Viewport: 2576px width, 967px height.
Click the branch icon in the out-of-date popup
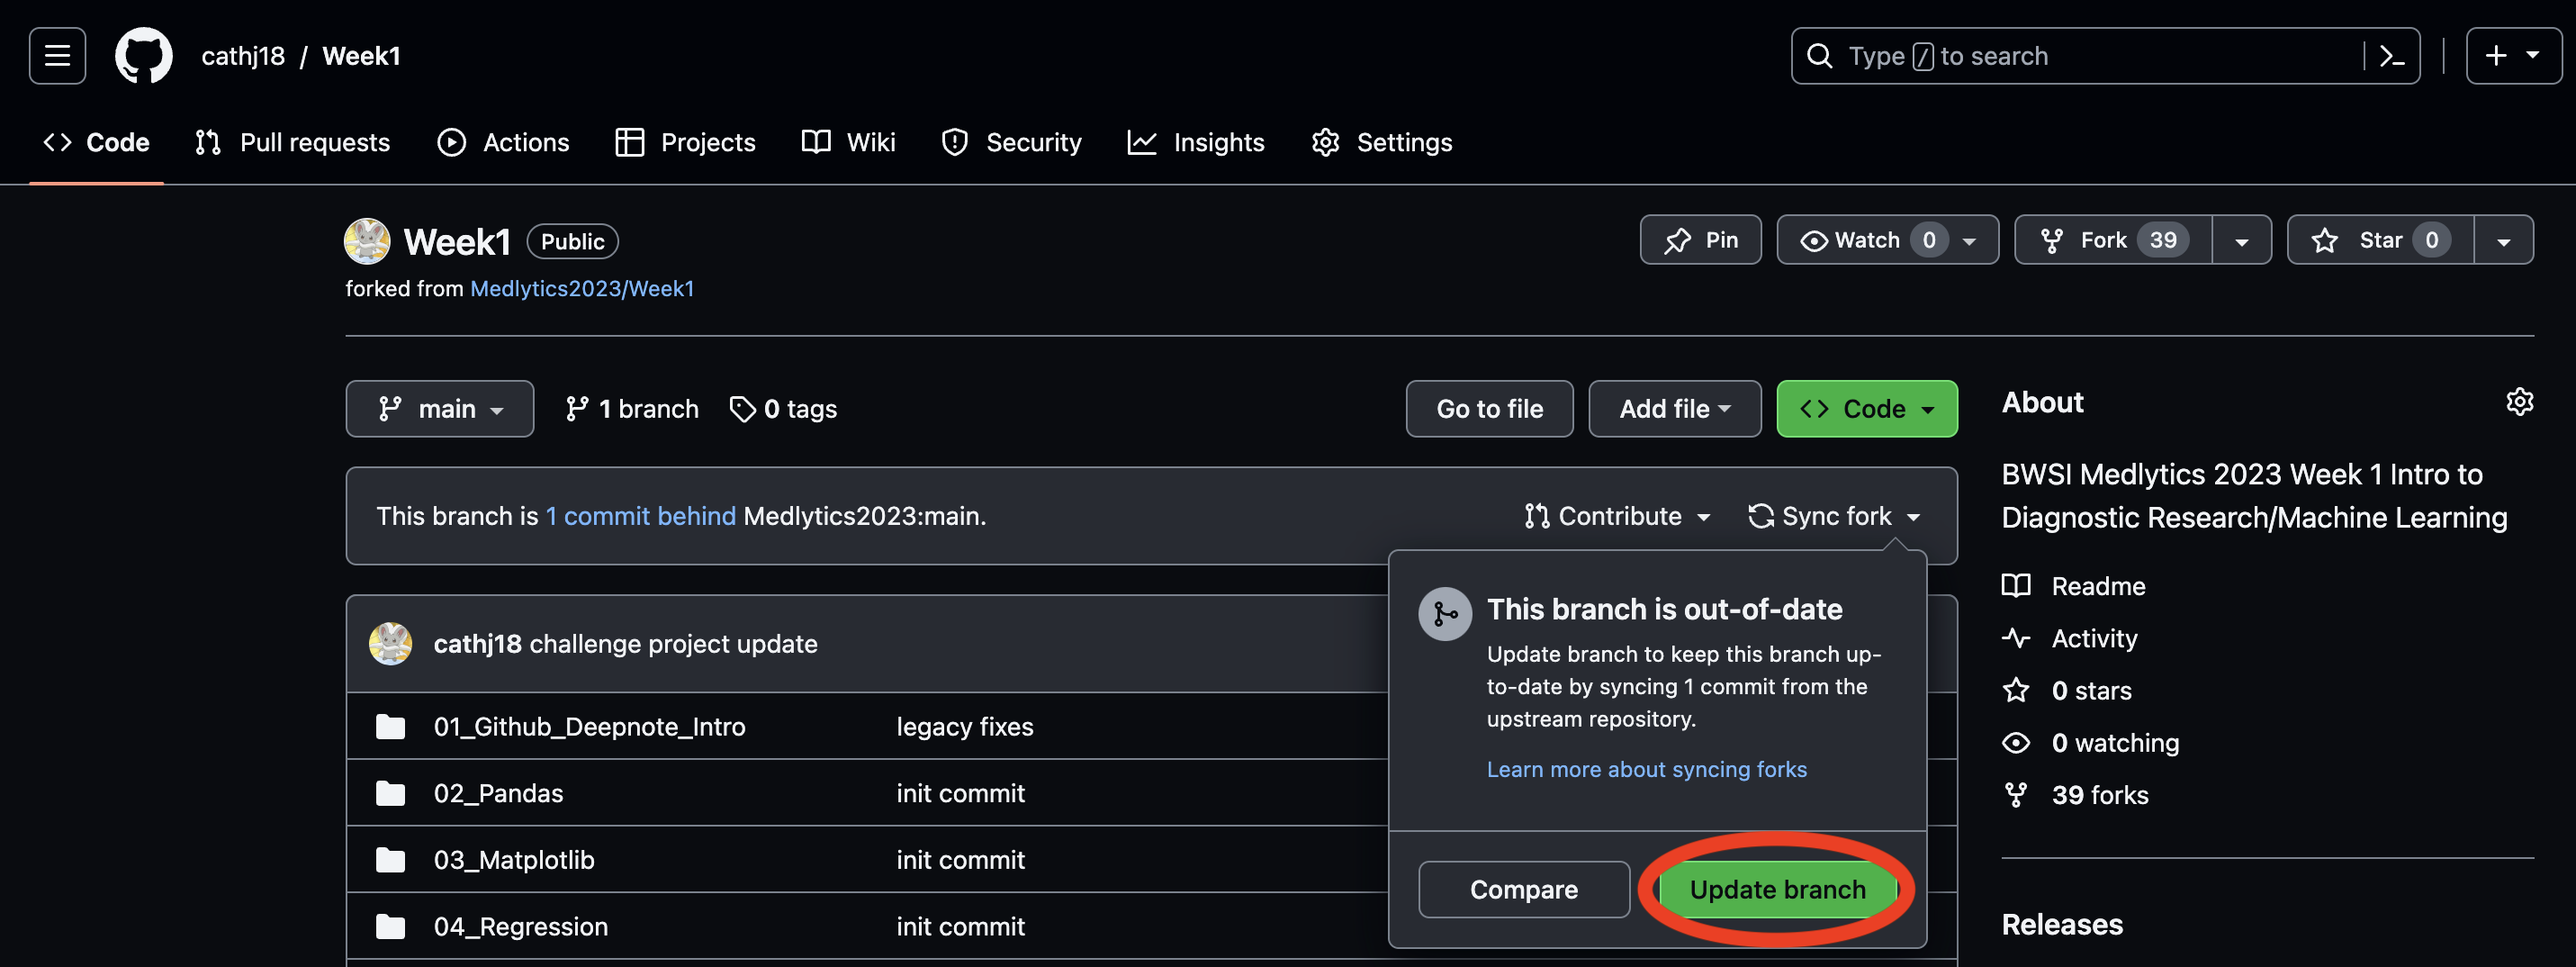pos(1444,613)
